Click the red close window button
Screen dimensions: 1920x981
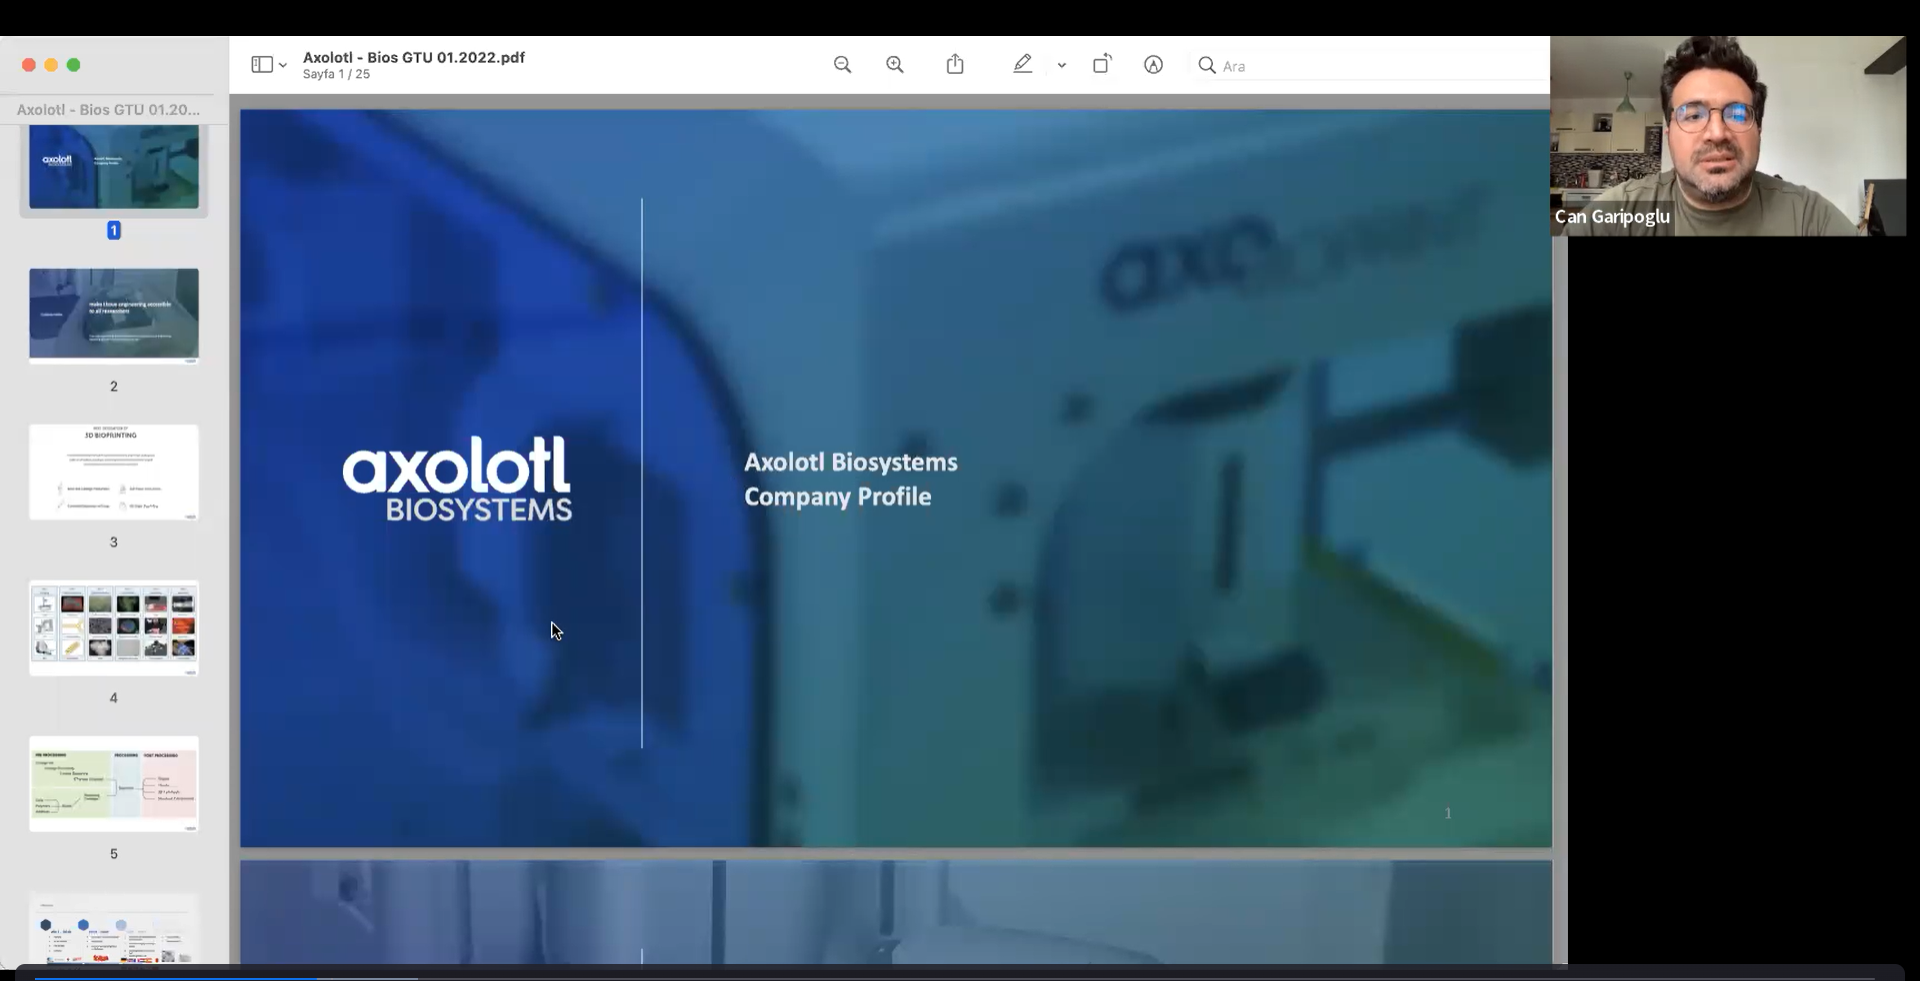(x=29, y=65)
